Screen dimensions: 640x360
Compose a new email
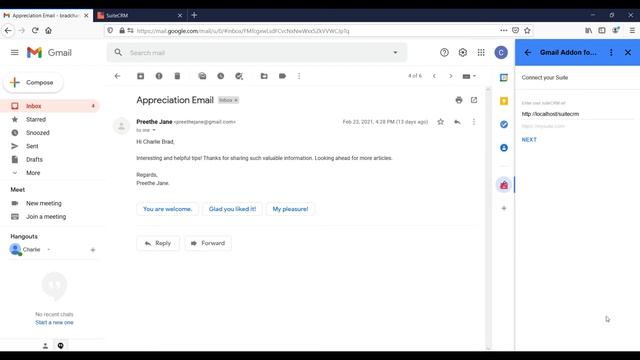click(x=33, y=82)
